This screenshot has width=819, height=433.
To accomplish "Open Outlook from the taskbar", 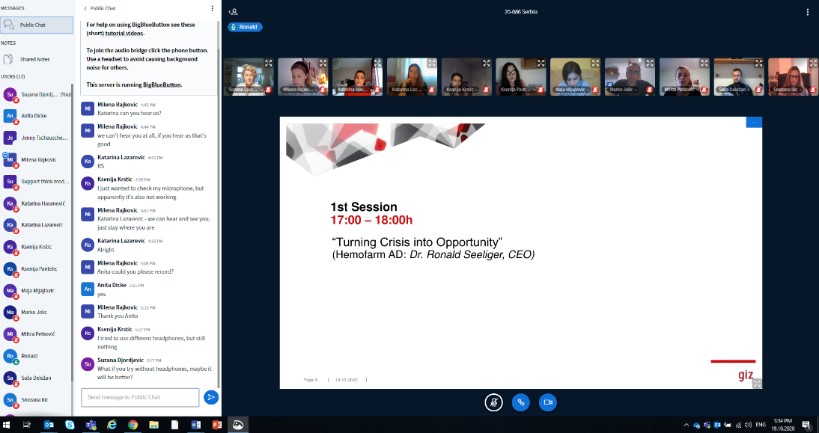I will click(49, 425).
